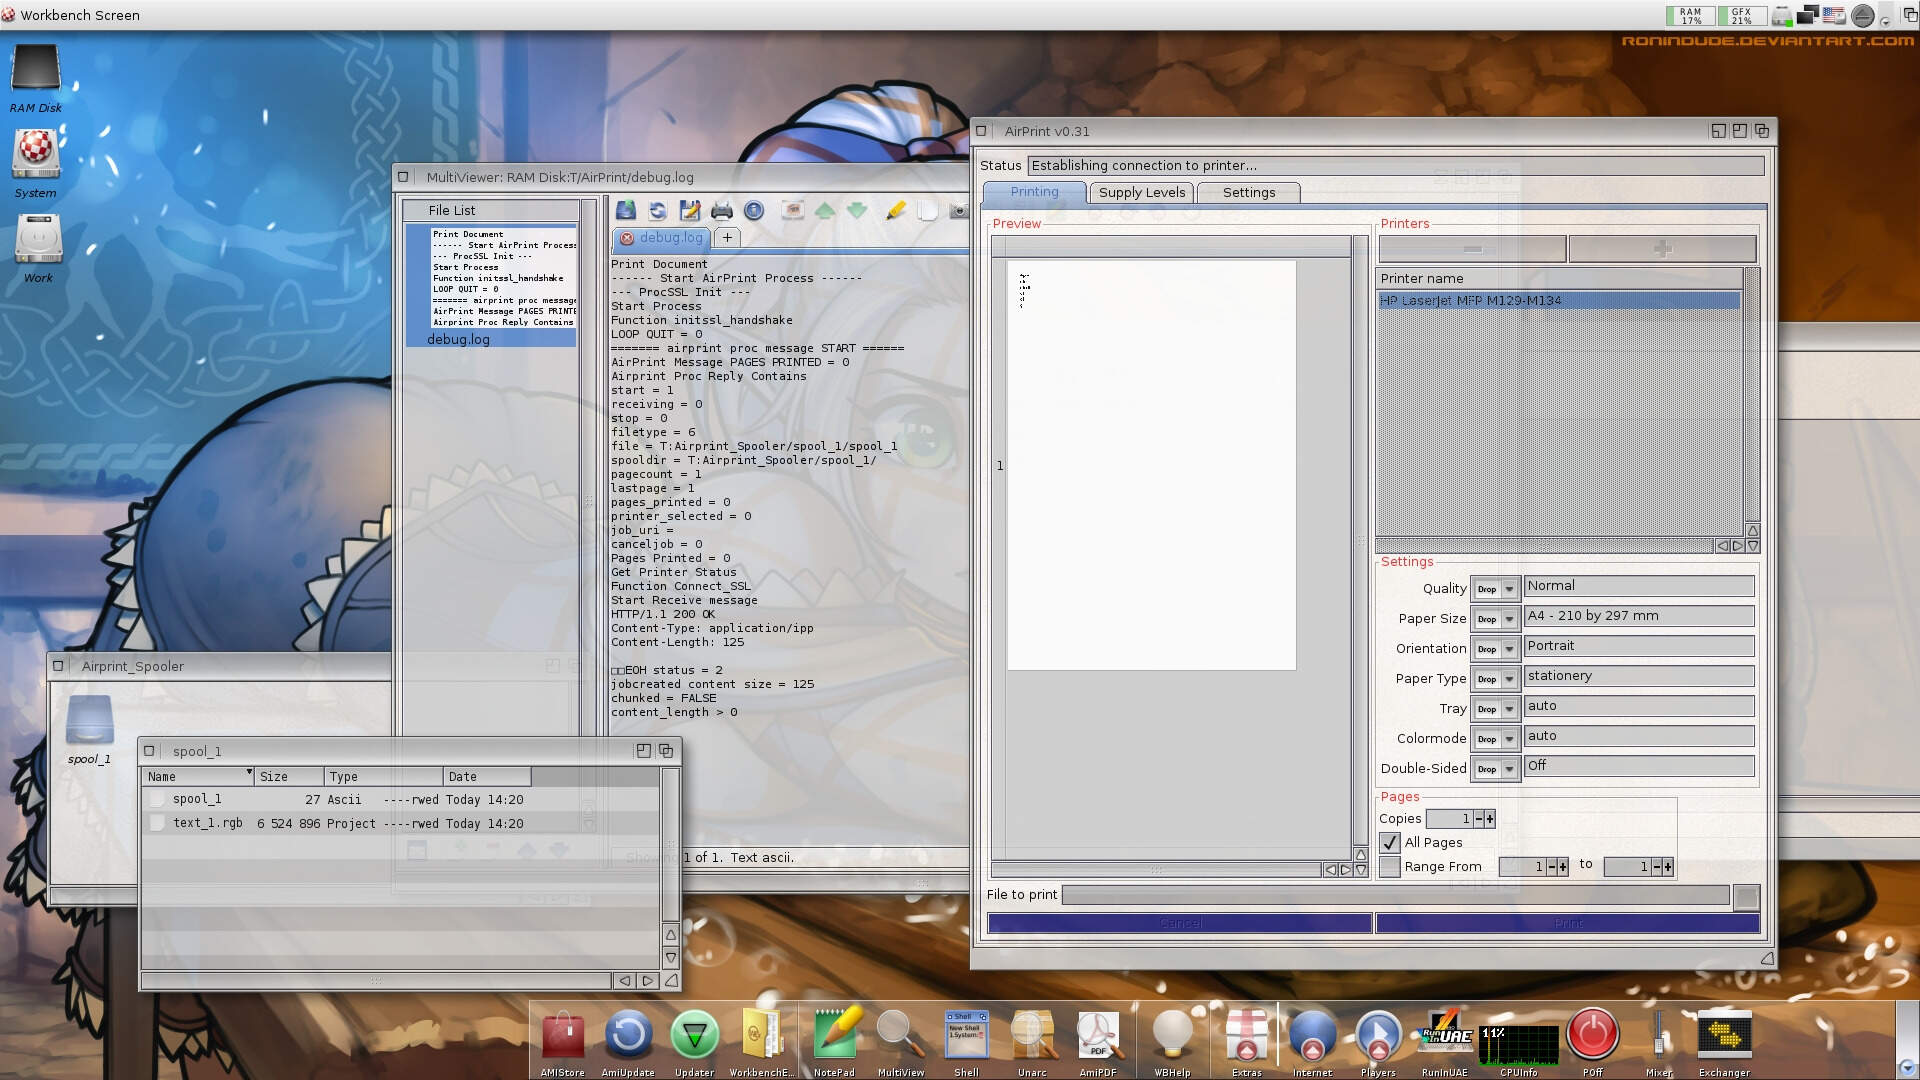Image resolution: width=1920 pixels, height=1080 pixels.
Task: Select printer HP LaserJet MFP M129-M134
Action: point(1559,301)
